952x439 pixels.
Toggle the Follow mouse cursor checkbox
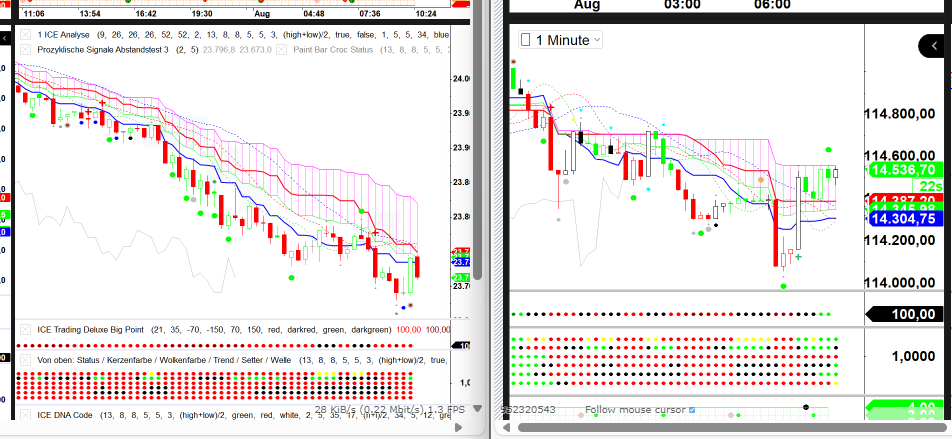pos(692,410)
